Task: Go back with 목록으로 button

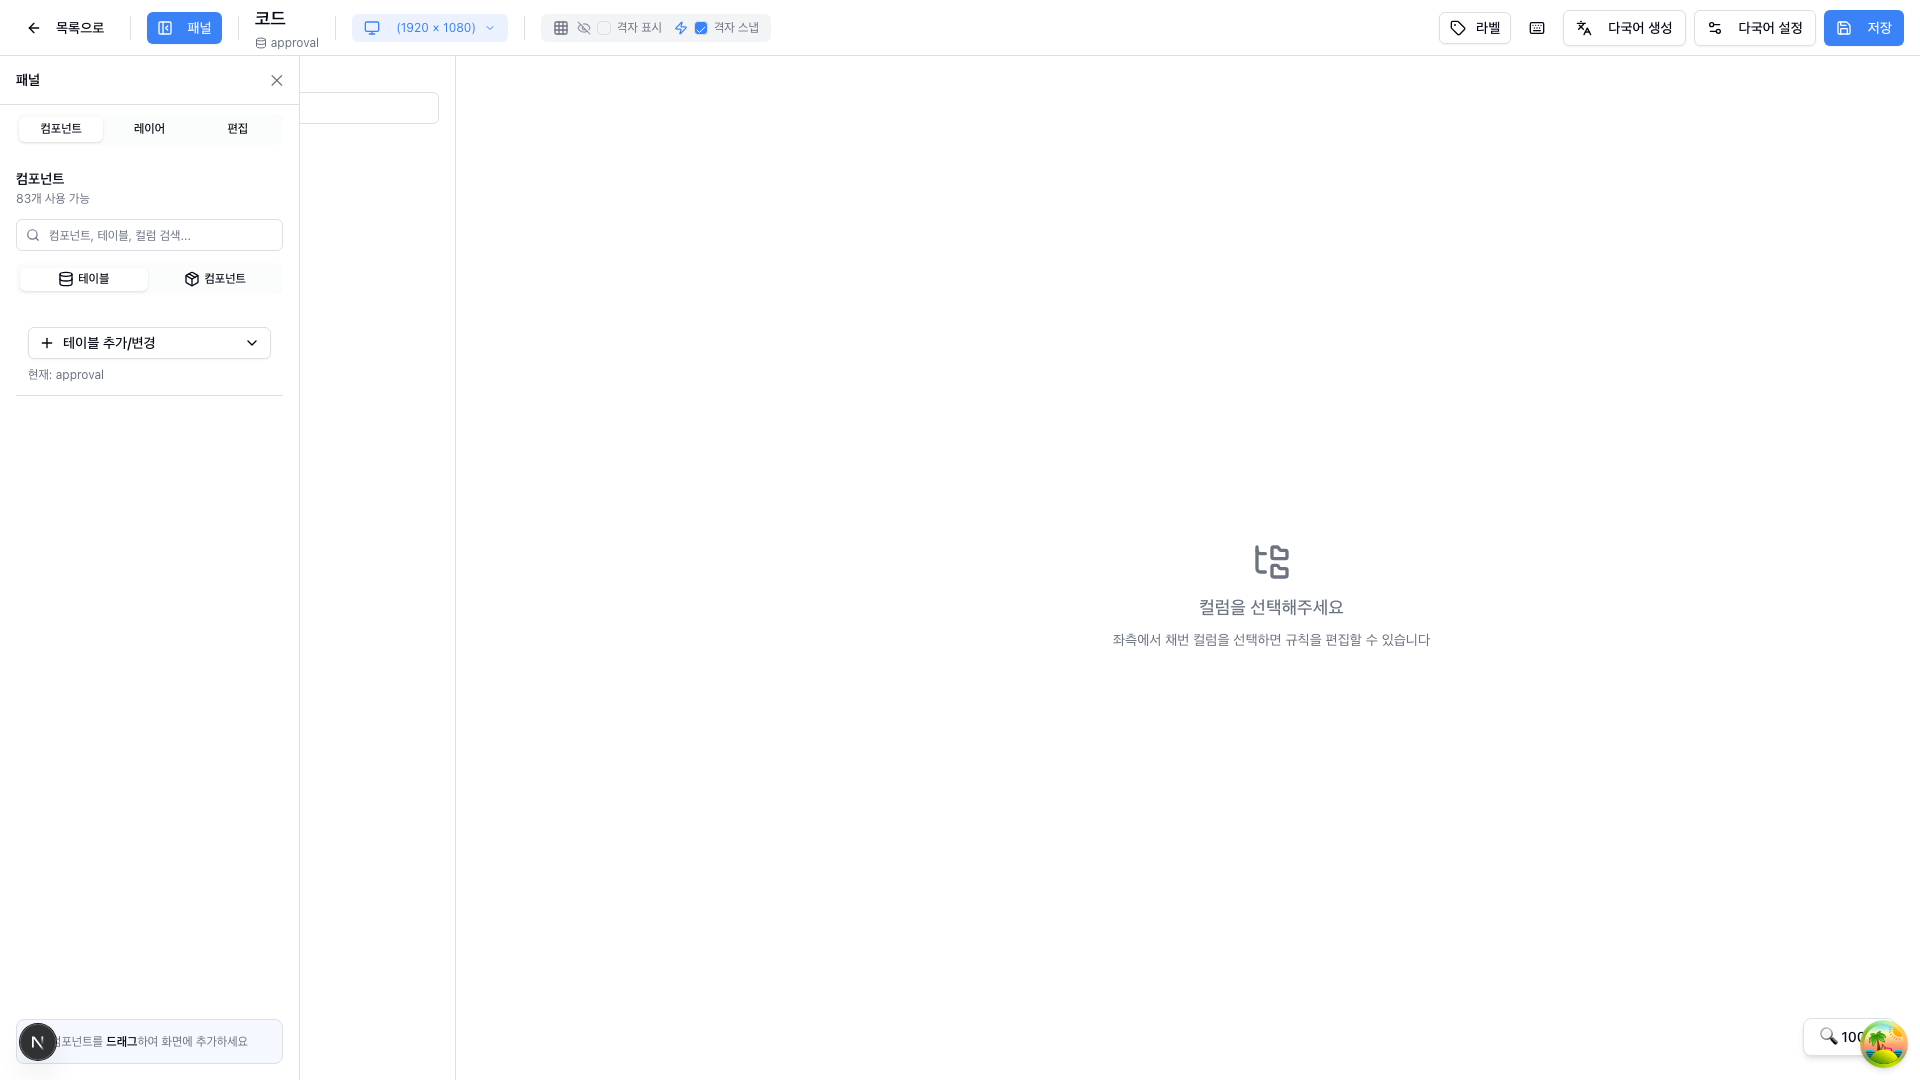Action: [66, 28]
